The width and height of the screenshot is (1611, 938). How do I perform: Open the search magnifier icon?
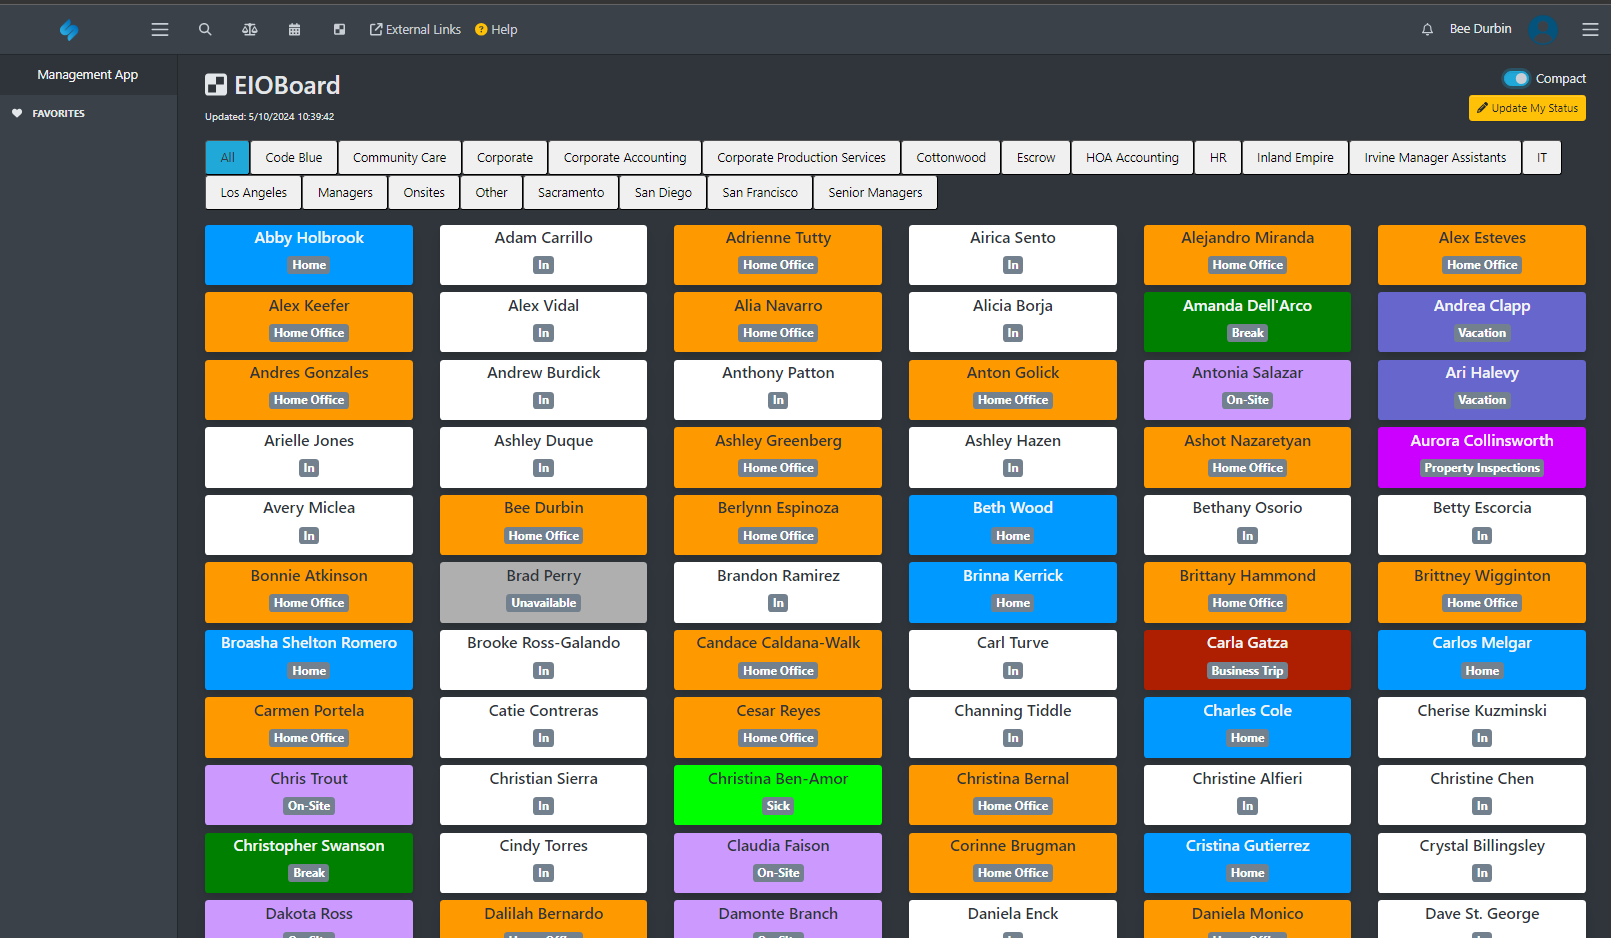click(x=205, y=30)
